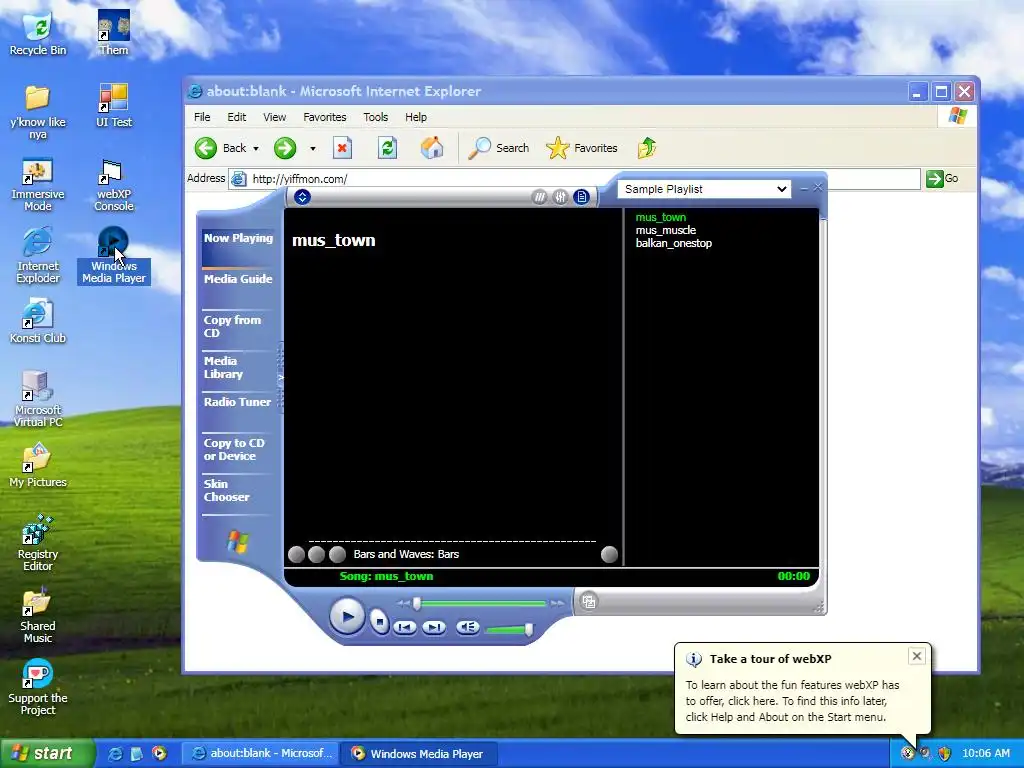Viewport: 1024px width, 768px height.
Task: Click the Favorites star toolbar button
Action: [582, 148]
